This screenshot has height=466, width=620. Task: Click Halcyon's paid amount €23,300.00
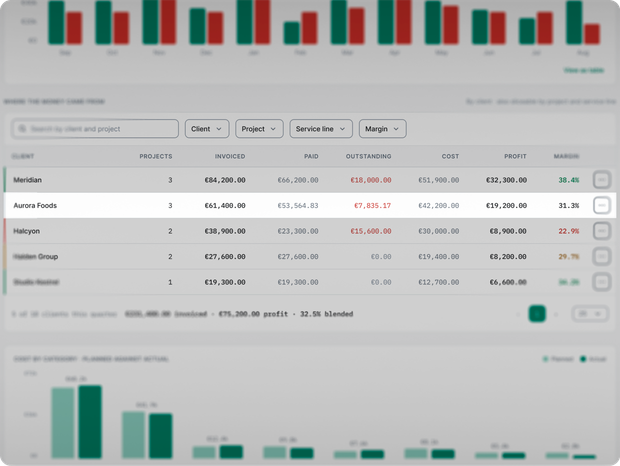tap(298, 231)
